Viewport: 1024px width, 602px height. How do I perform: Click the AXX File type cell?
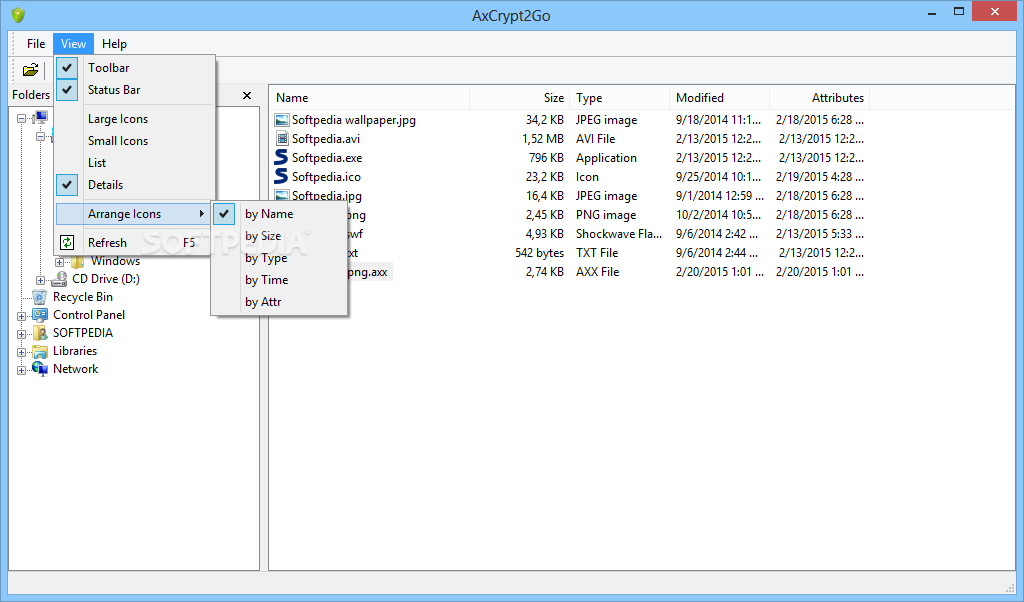click(x=598, y=272)
